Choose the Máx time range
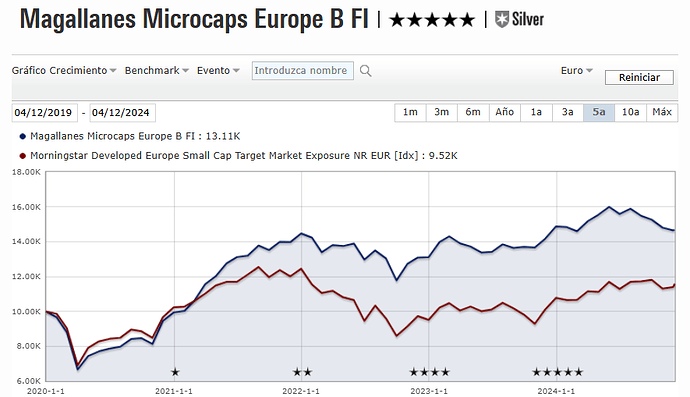Screen dimensions: 690x397 coord(662,112)
